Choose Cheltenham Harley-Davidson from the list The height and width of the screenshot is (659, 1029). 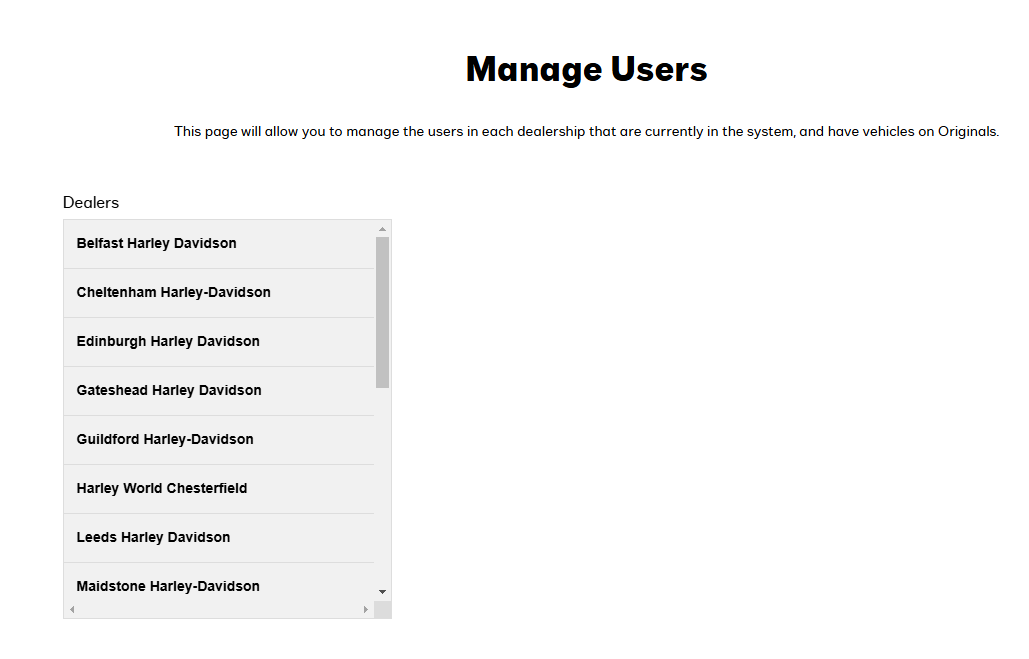point(174,292)
